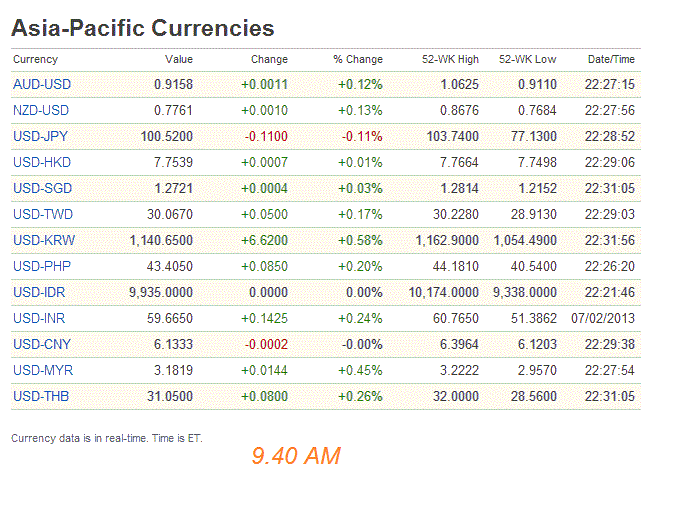Click the USD-INR currency link
The height and width of the screenshot is (509, 697).
point(41,318)
